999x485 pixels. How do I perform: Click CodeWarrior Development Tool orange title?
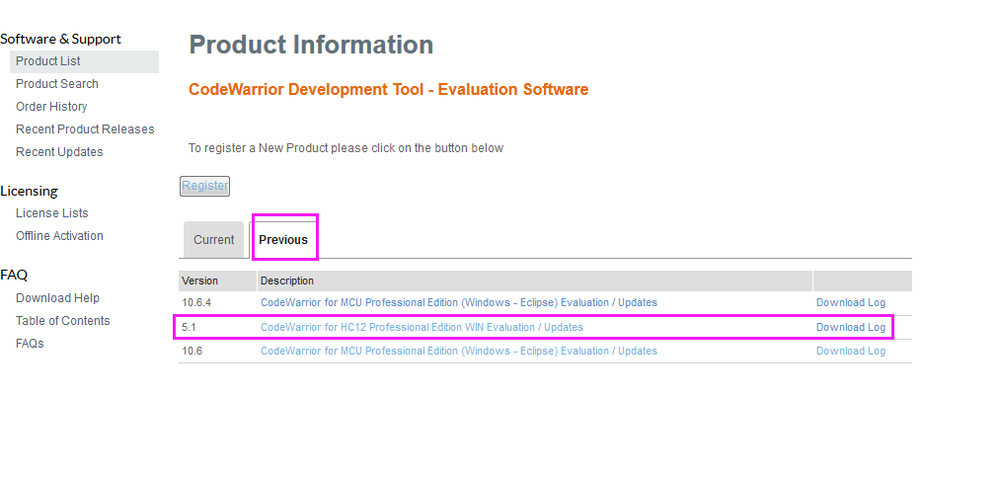(389, 90)
